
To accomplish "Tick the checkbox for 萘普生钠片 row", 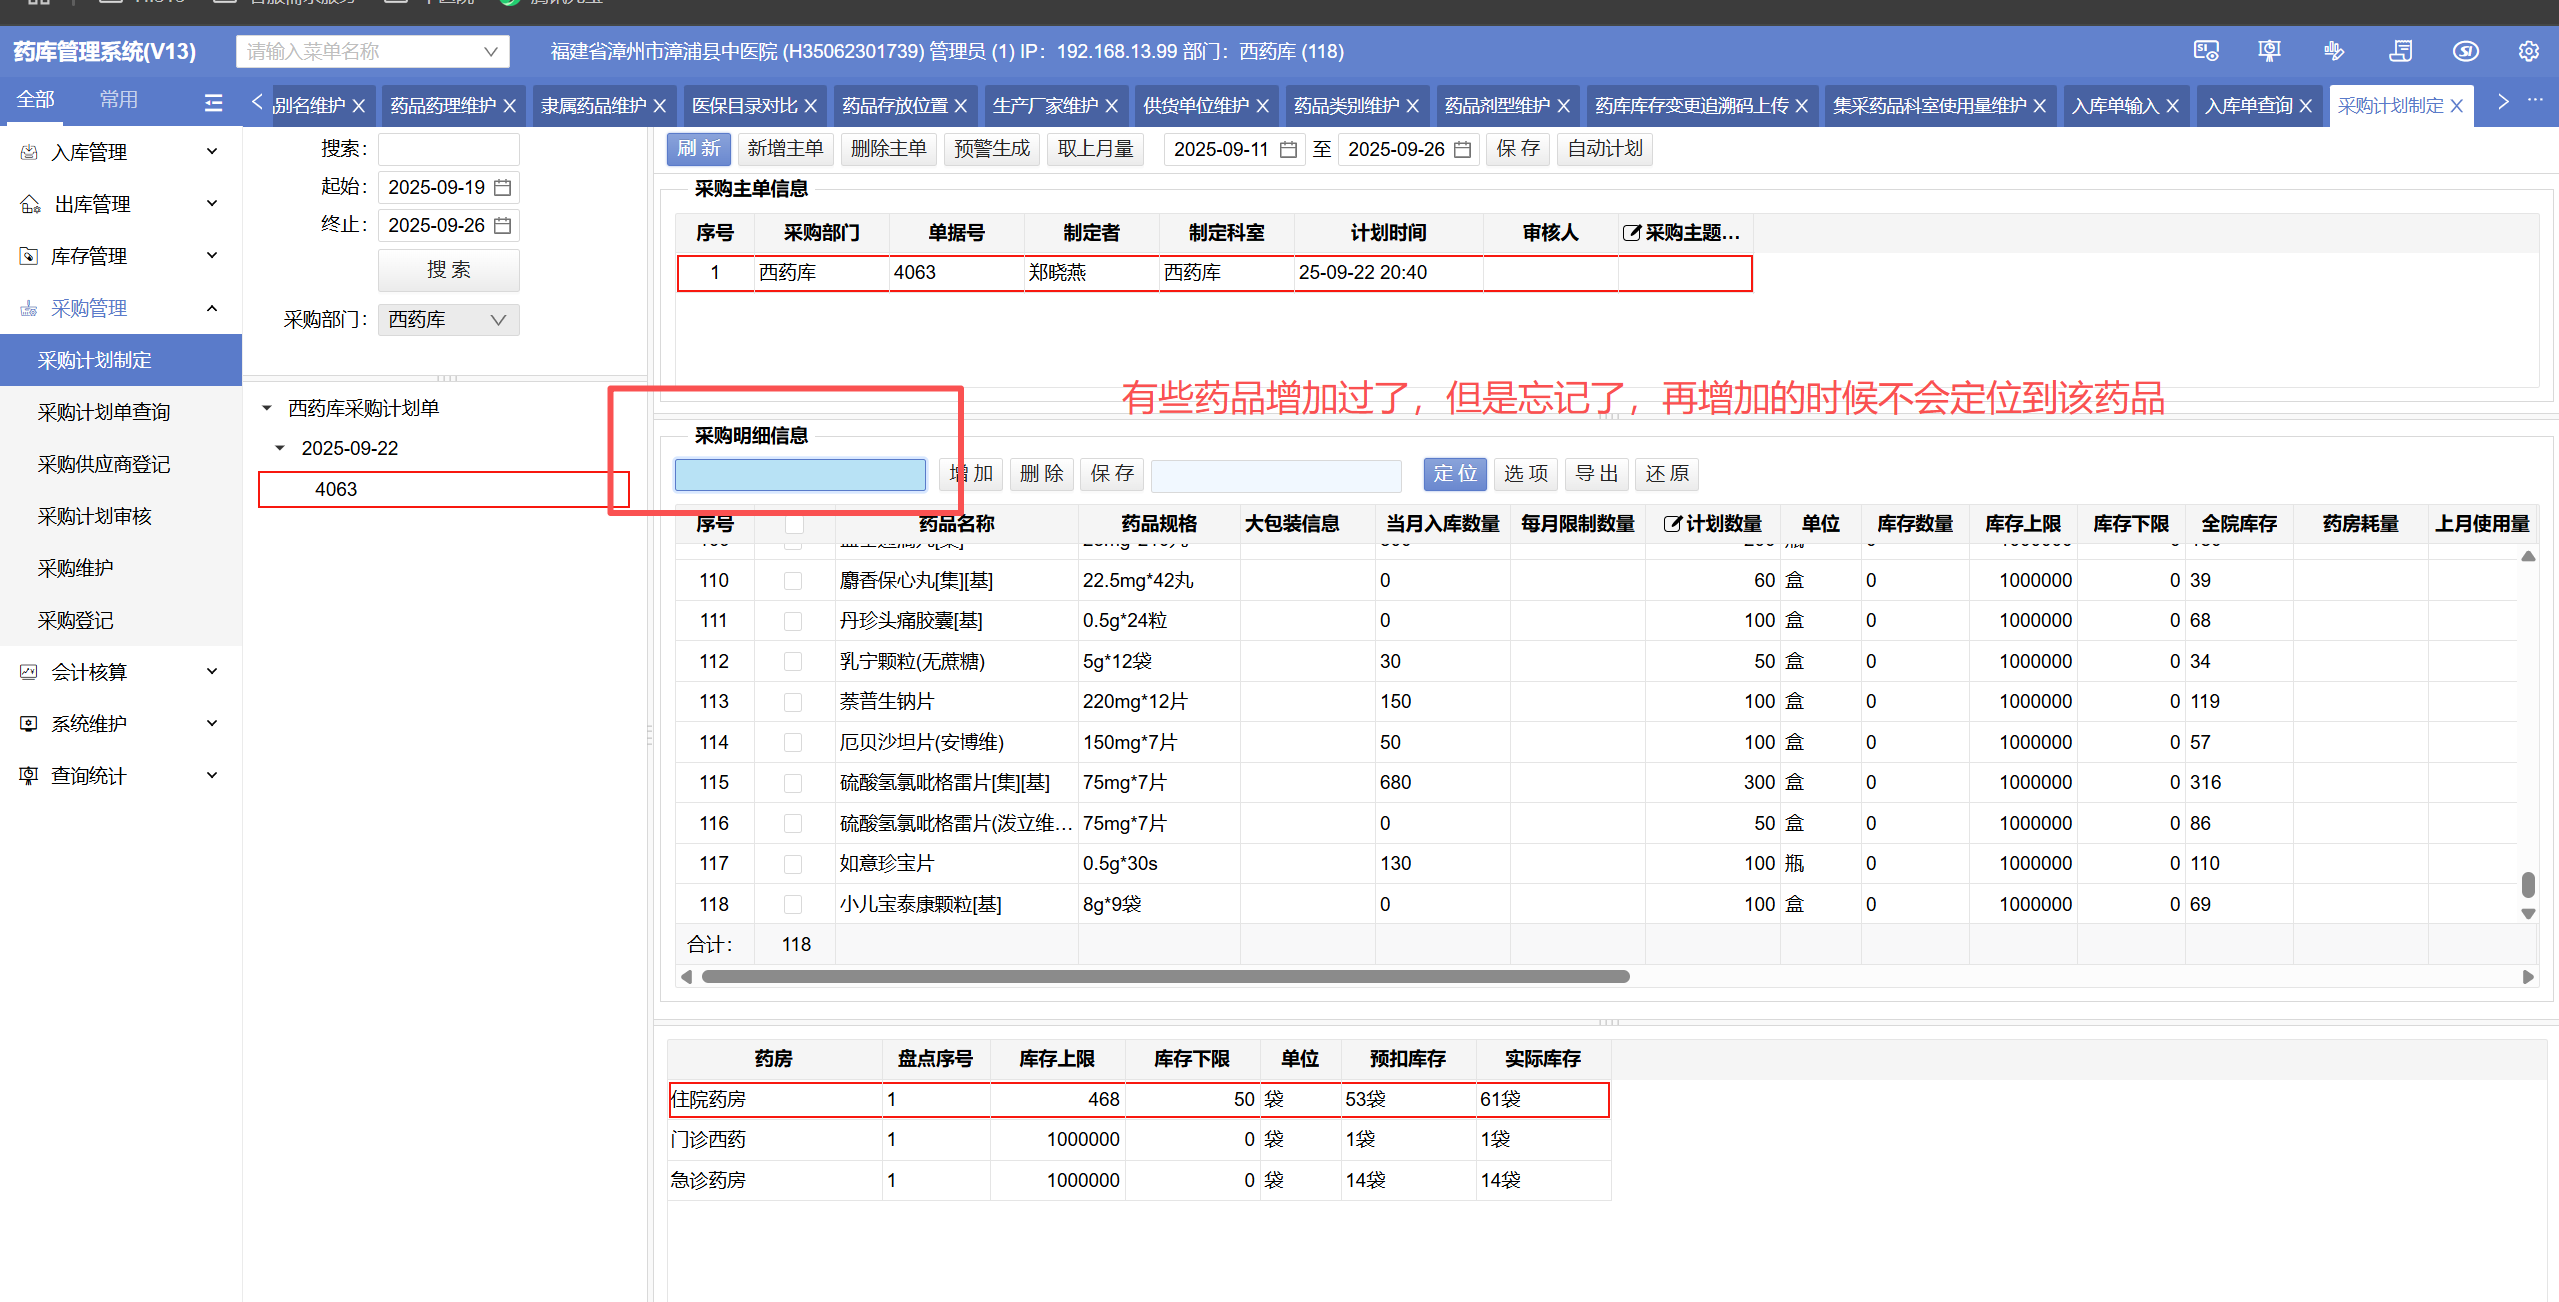I will pyautogui.click(x=793, y=702).
